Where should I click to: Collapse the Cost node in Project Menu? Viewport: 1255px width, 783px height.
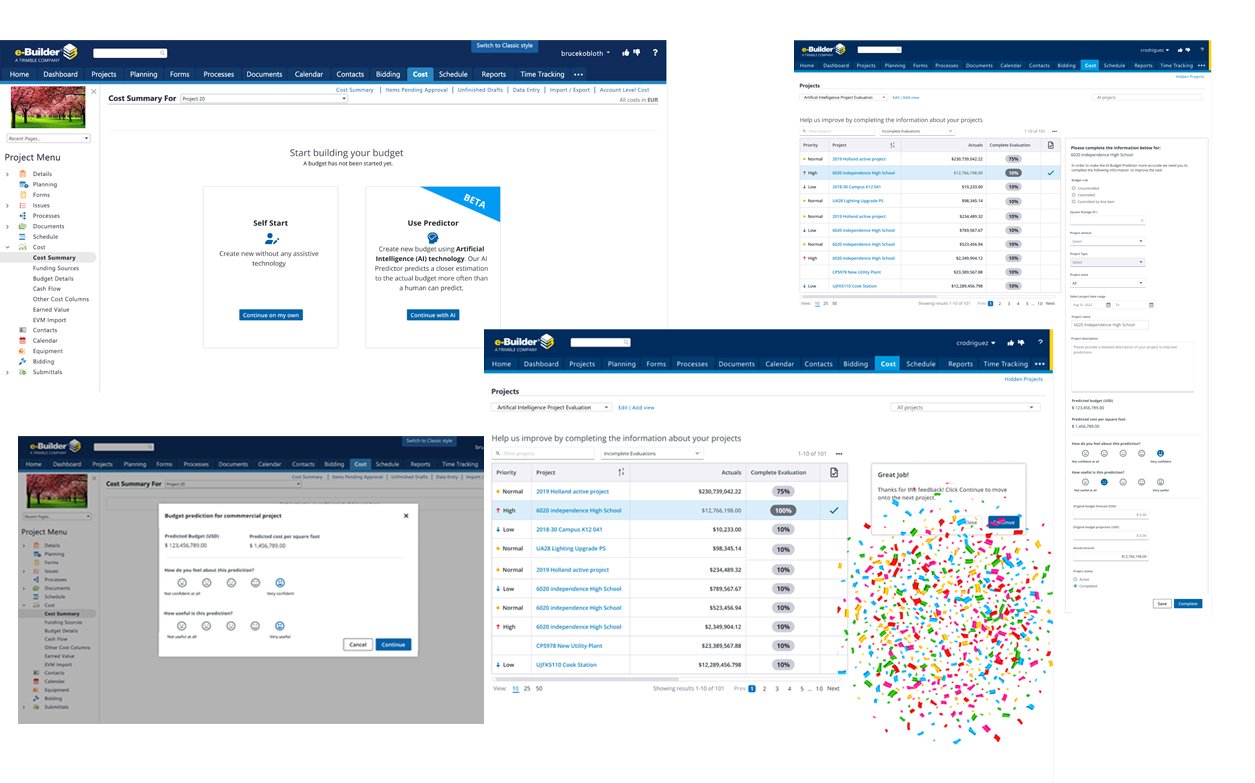click(x=8, y=247)
